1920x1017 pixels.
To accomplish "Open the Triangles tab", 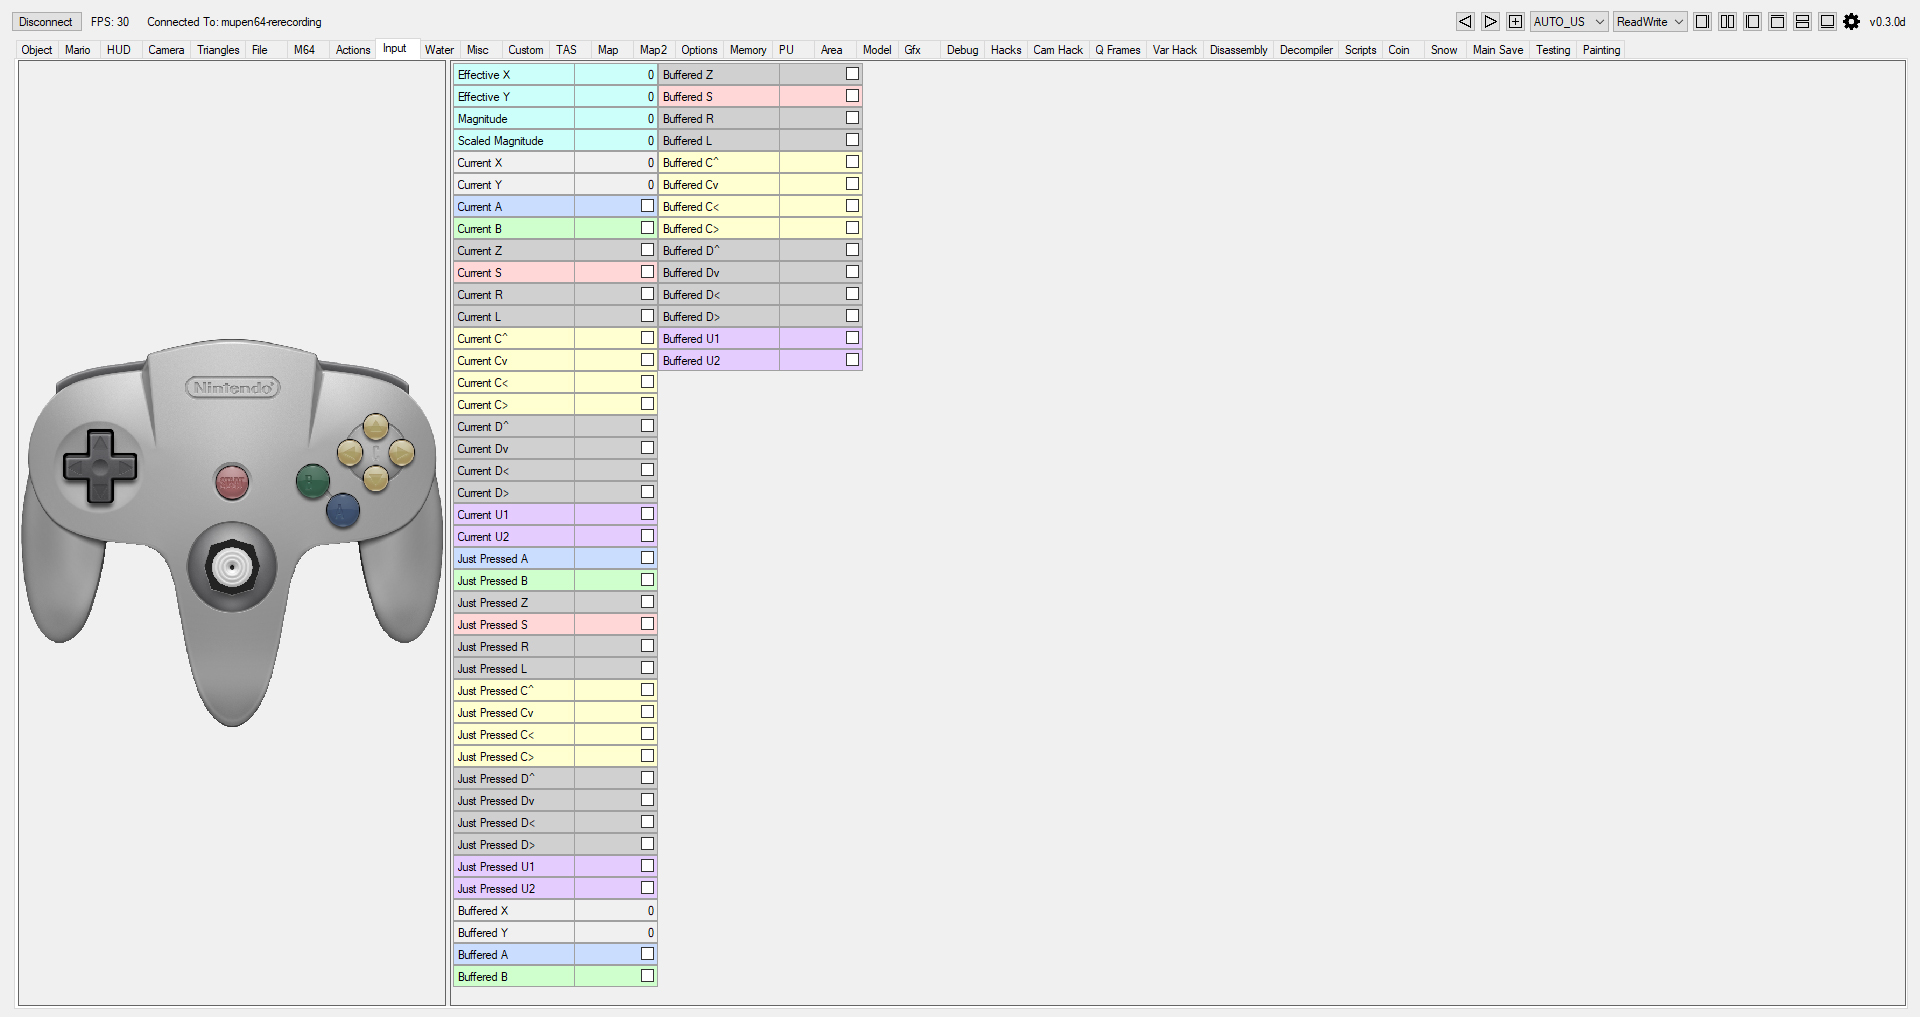I will 218,50.
